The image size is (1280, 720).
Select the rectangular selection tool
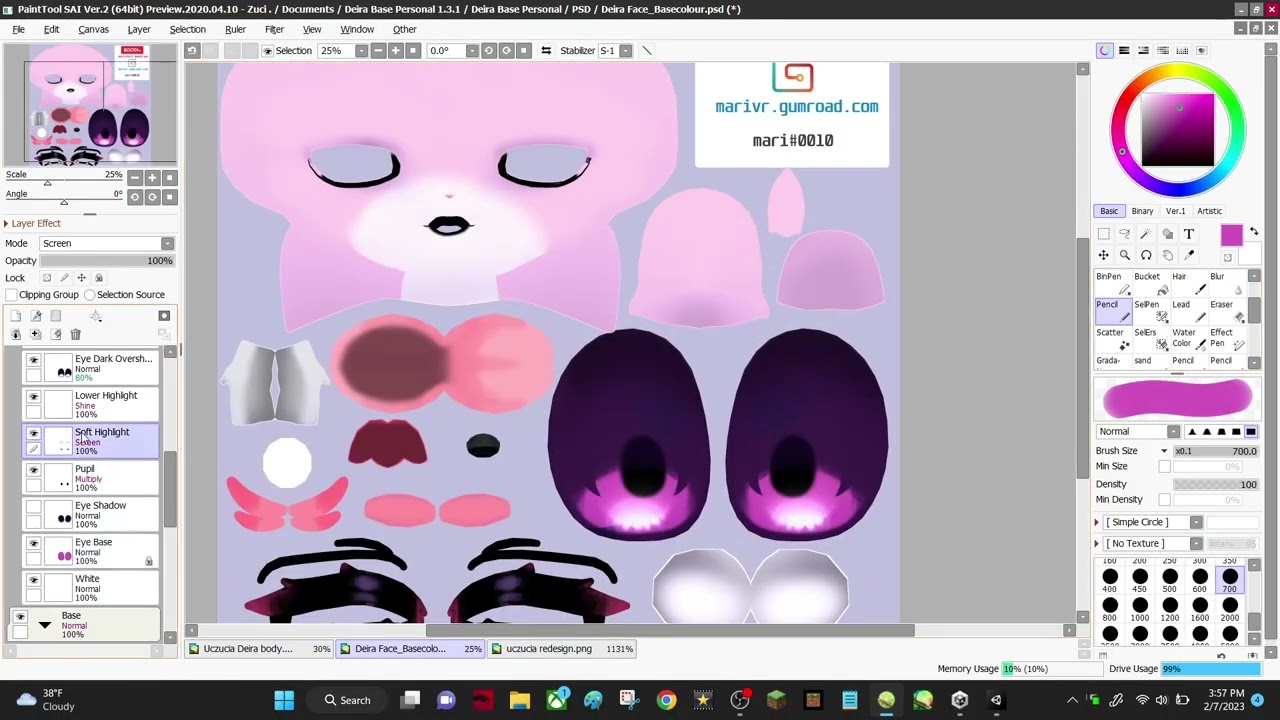point(1103,234)
